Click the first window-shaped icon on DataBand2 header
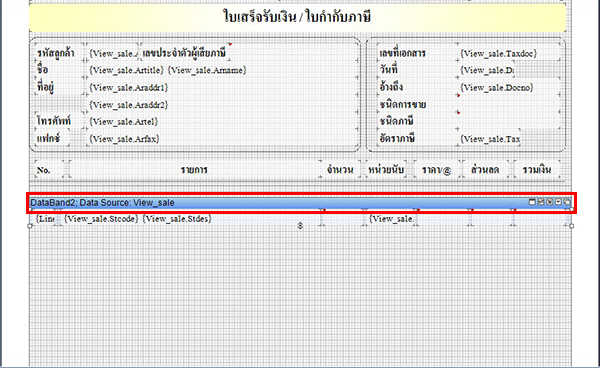This screenshot has width=600, height=368. tap(532, 202)
